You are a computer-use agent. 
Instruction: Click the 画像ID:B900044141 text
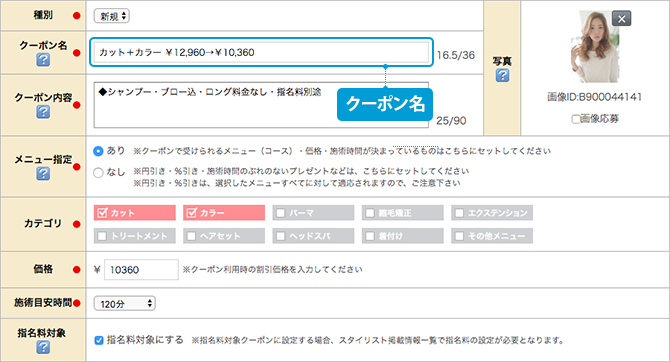tap(594, 97)
